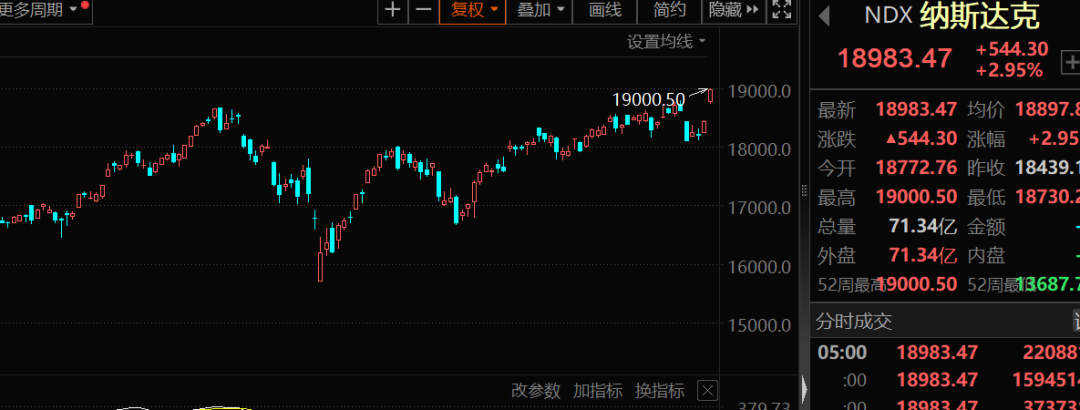Collapse right panel using the splitter arrow

pyautogui.click(x=802, y=386)
